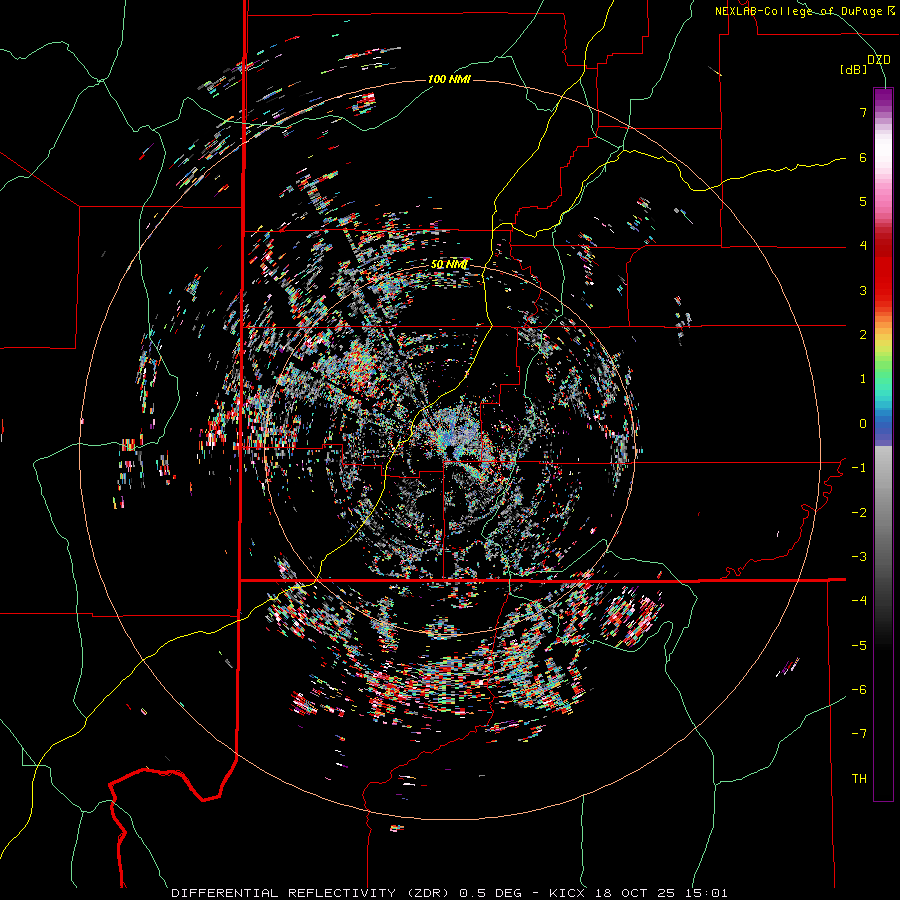
Task: Click the DZD legend title
Action: [x=879, y=60]
